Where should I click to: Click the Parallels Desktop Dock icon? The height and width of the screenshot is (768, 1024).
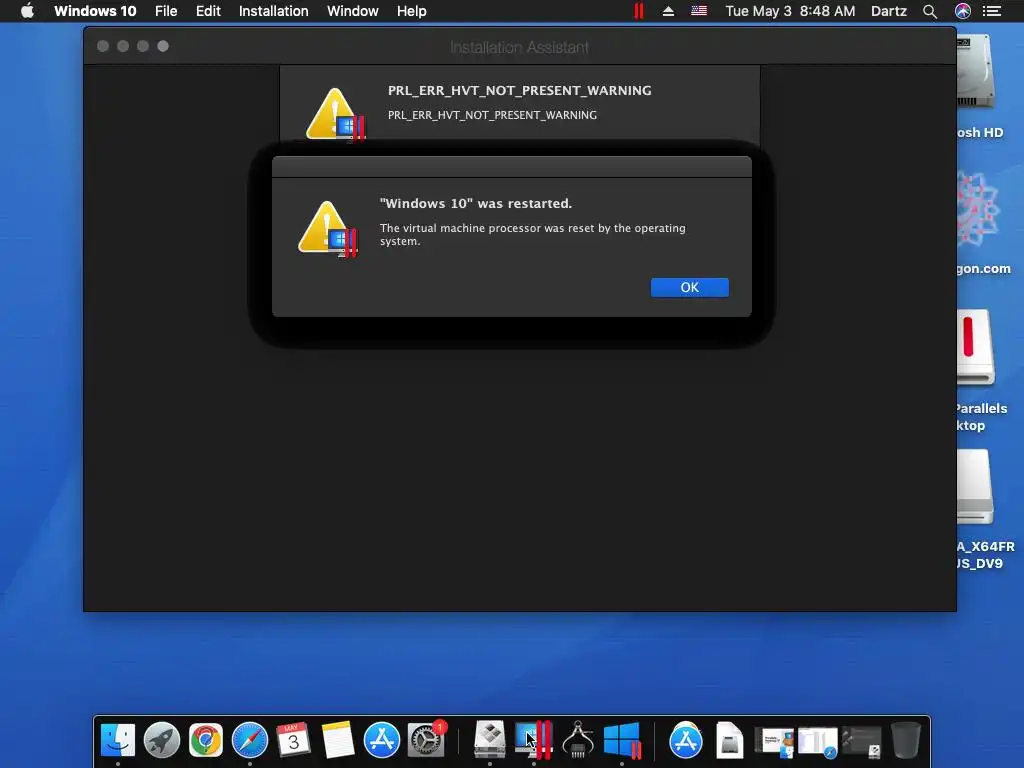point(534,740)
